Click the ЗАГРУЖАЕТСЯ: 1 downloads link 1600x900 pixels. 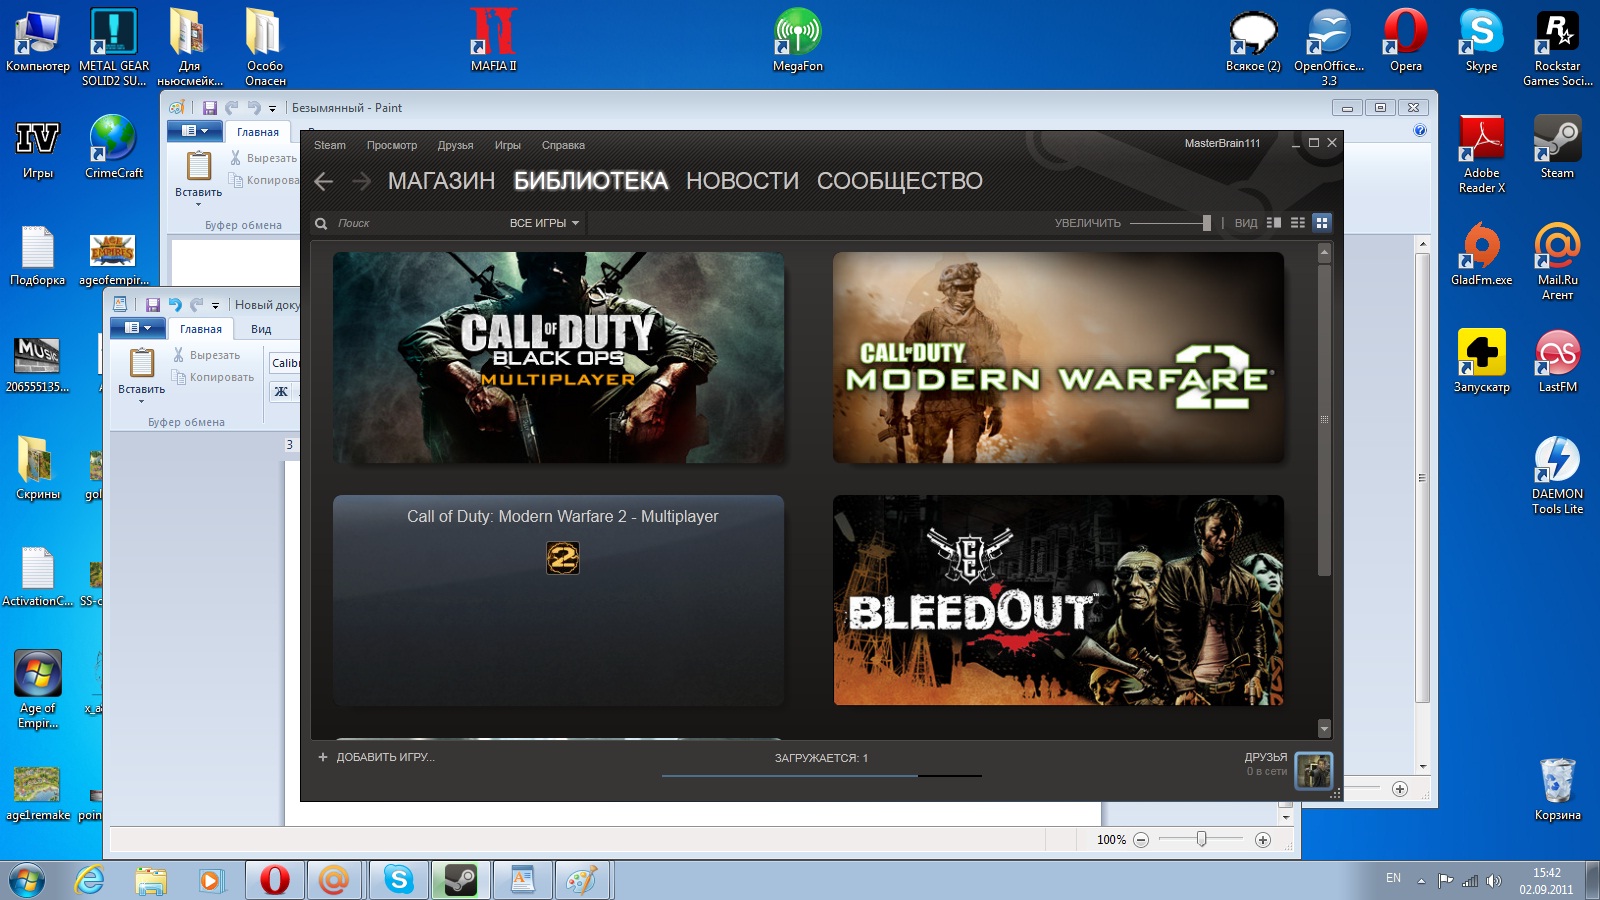pos(821,758)
